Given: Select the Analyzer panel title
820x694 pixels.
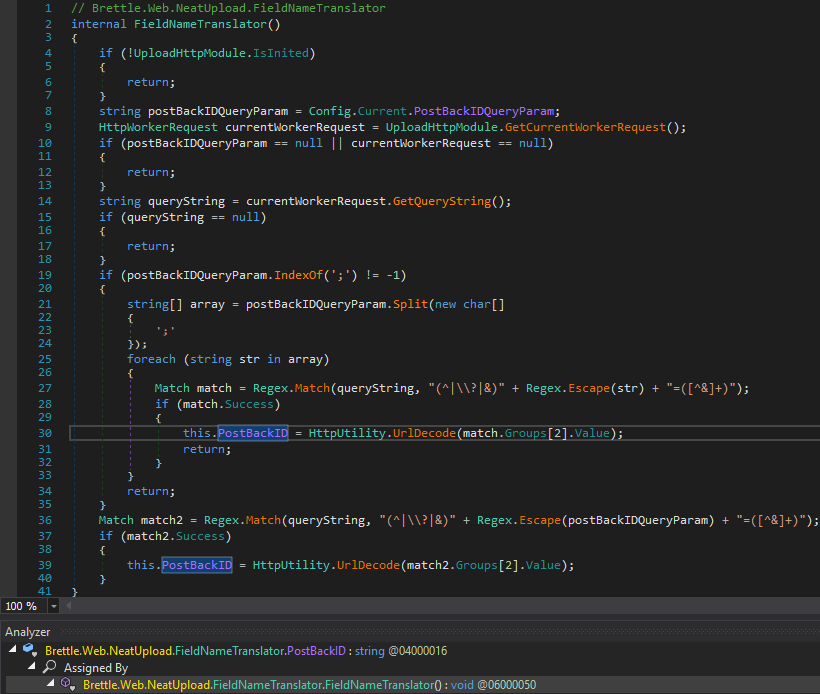Looking at the screenshot, I should (27, 632).
